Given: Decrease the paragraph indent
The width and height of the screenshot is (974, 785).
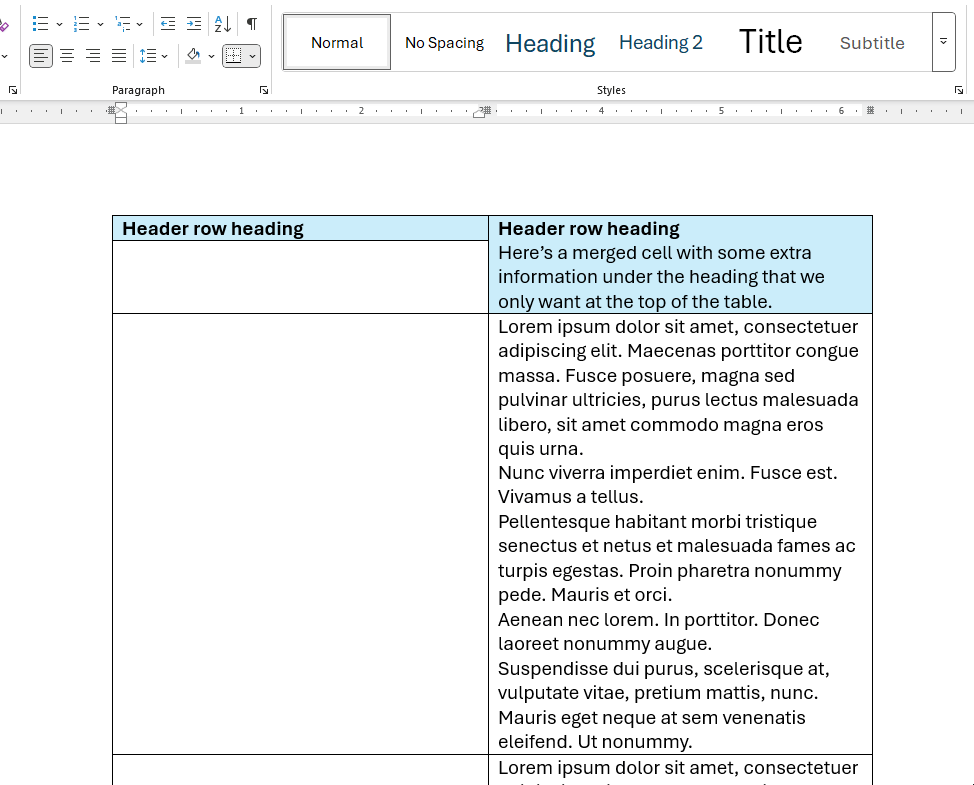Looking at the screenshot, I should [x=168, y=23].
